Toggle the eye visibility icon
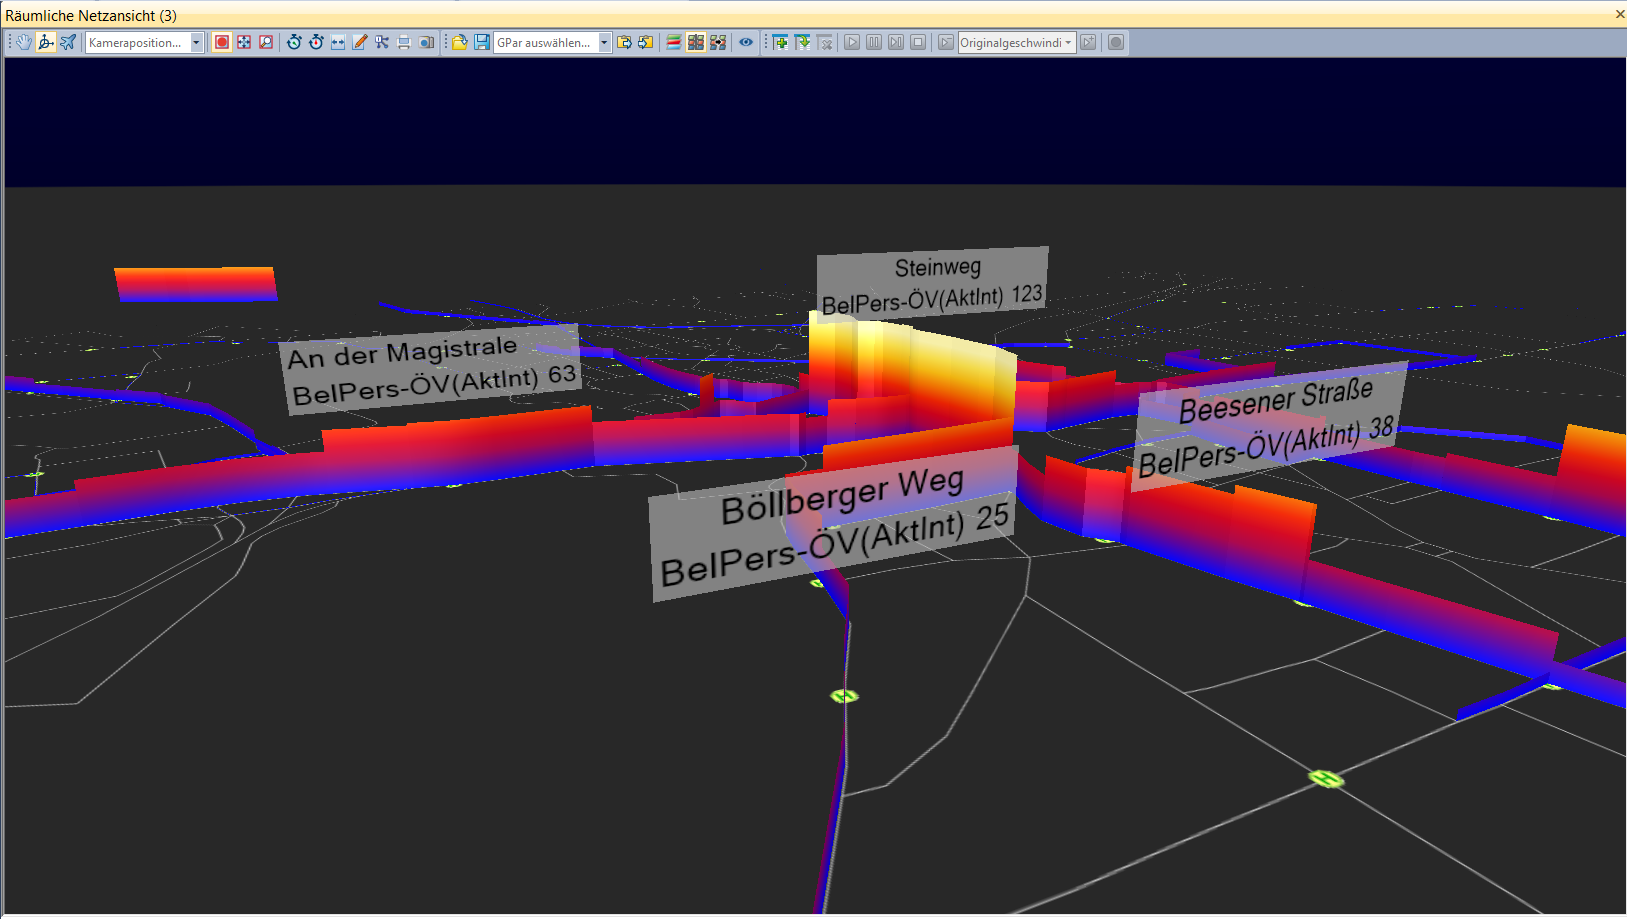This screenshot has height=919, width=1627. click(x=746, y=42)
